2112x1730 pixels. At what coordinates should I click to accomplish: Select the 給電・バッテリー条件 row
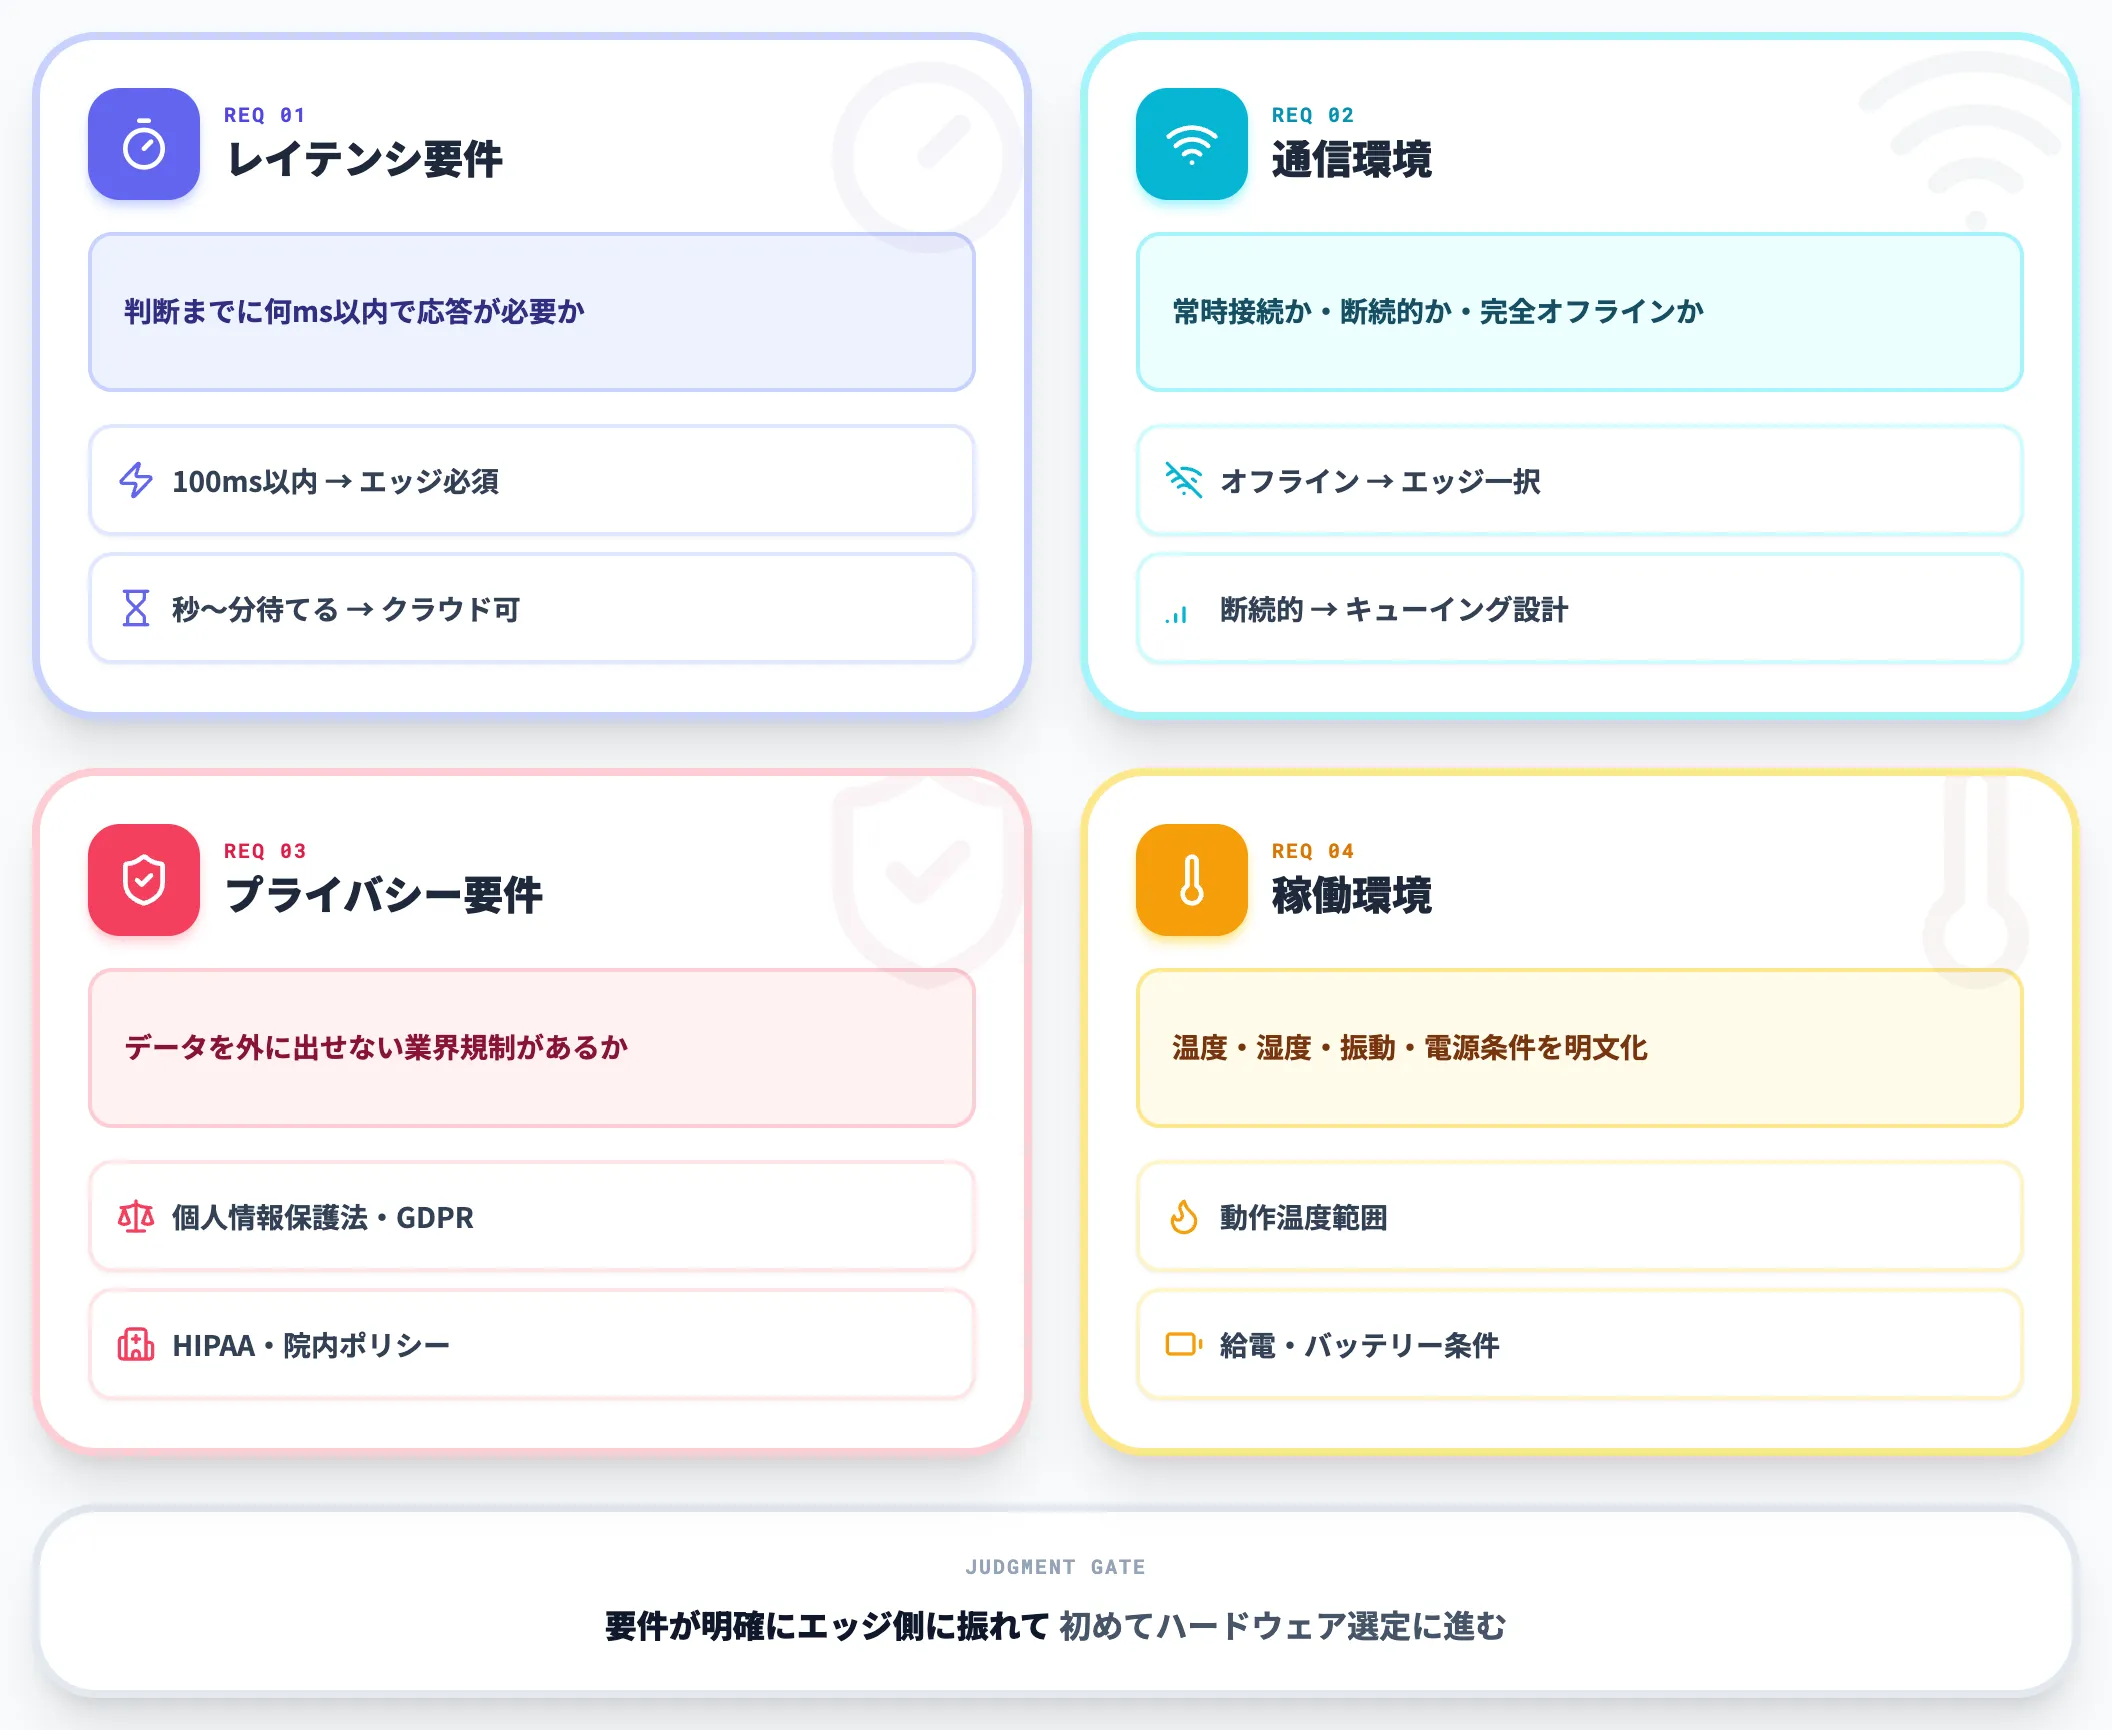pyautogui.click(x=1580, y=1345)
